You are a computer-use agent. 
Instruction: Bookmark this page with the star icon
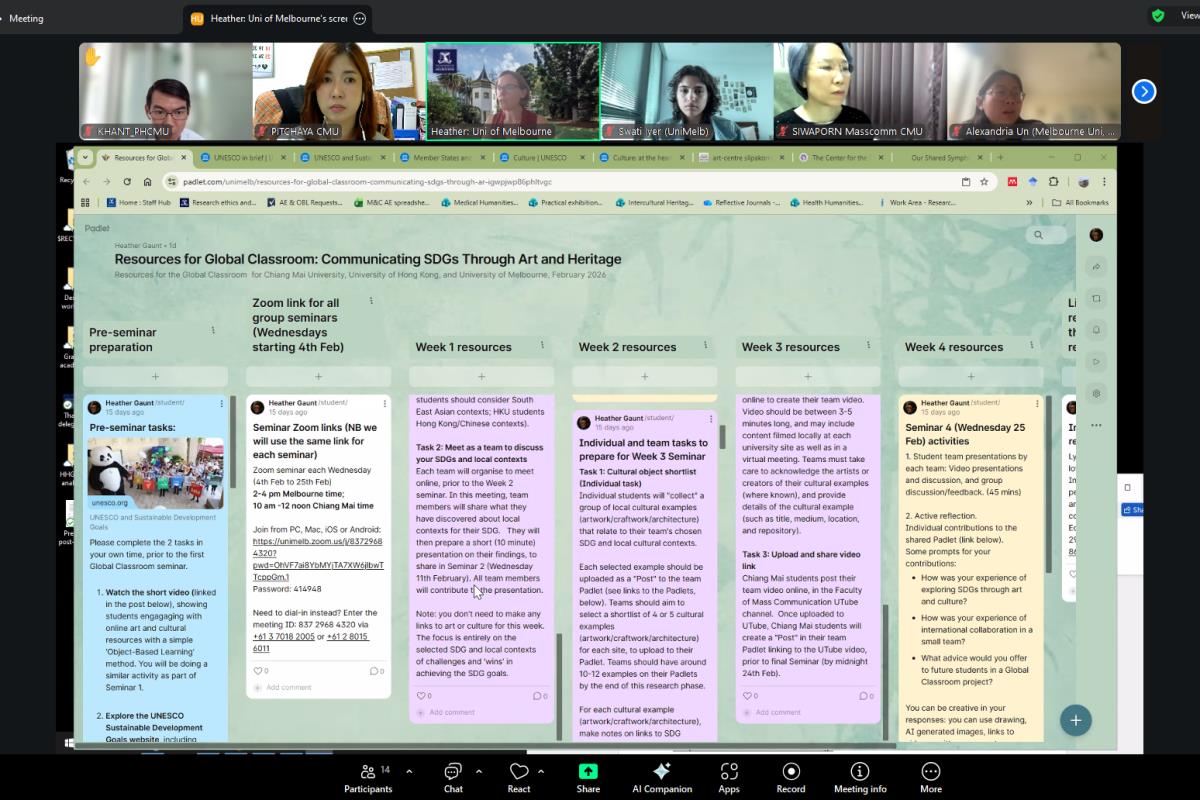[x=984, y=182]
